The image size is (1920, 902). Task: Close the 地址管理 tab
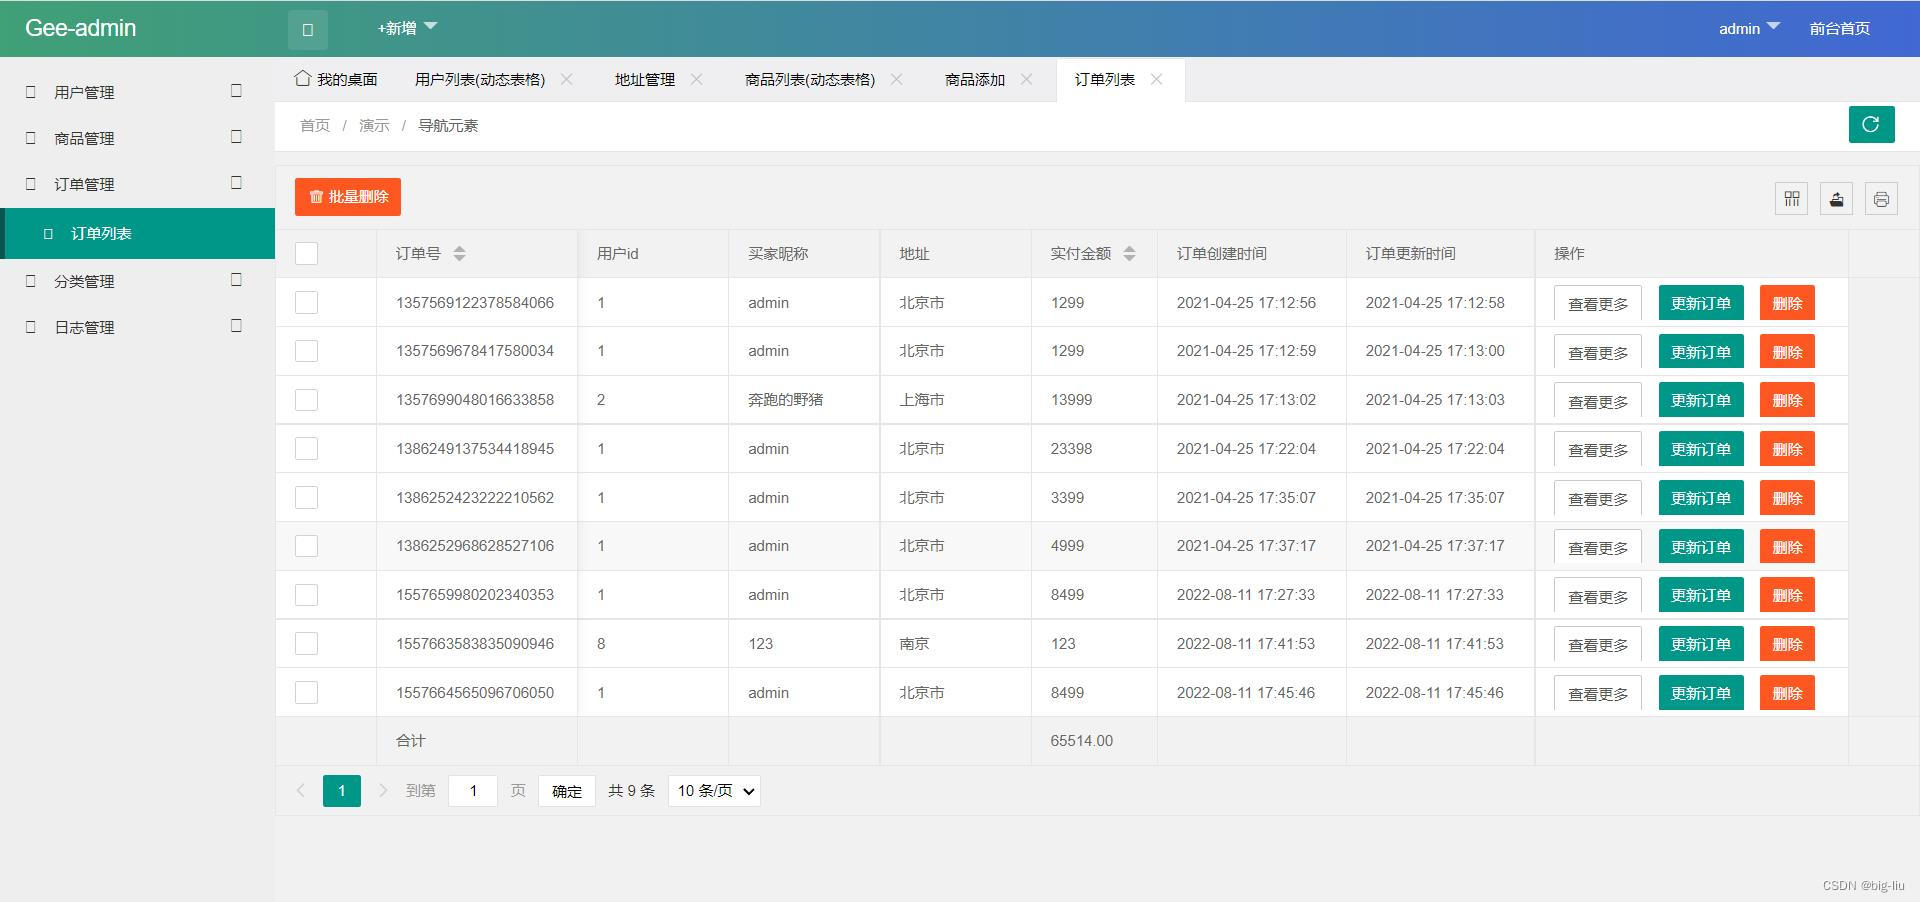click(x=697, y=79)
